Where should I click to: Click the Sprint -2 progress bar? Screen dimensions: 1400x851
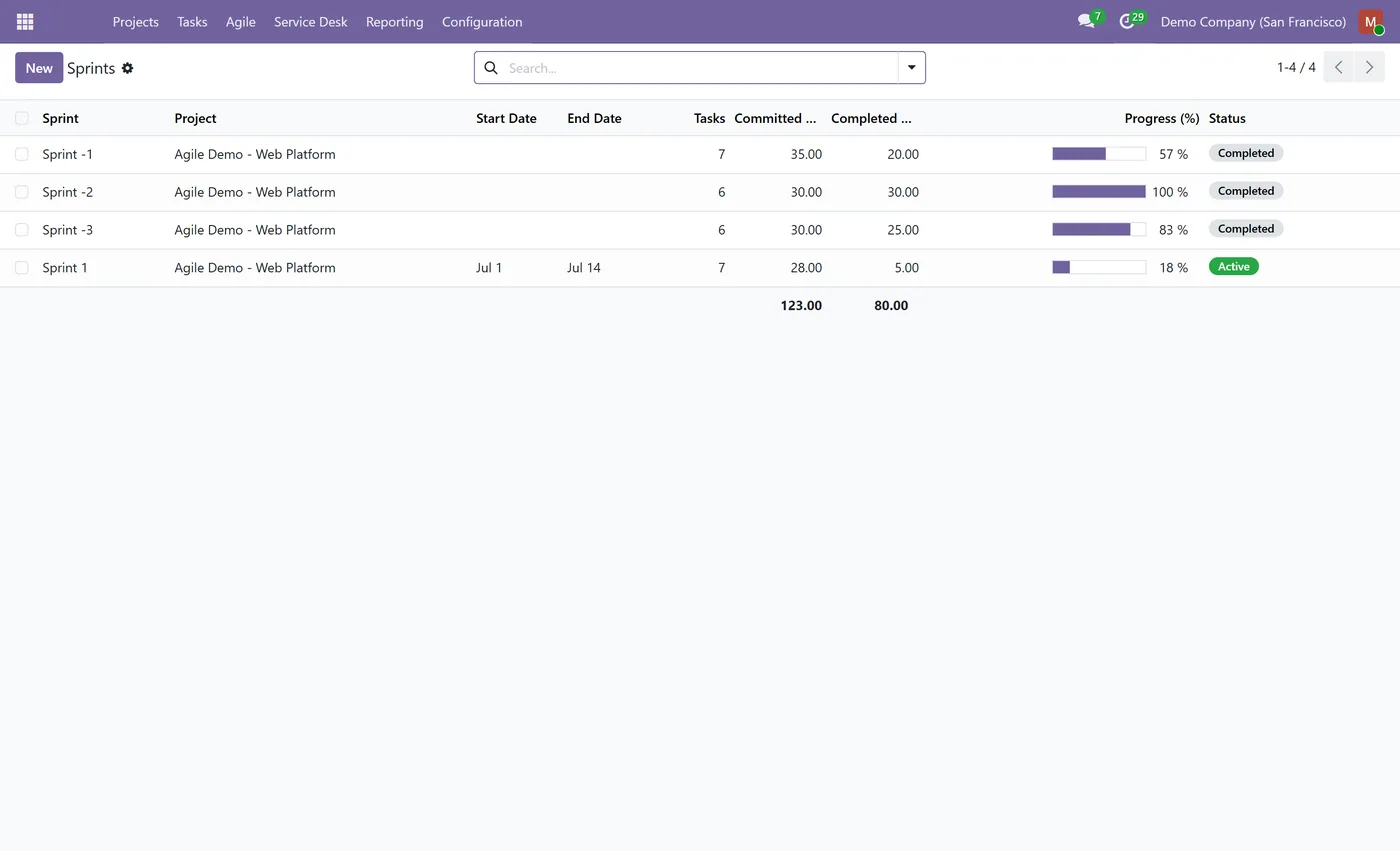point(1099,192)
